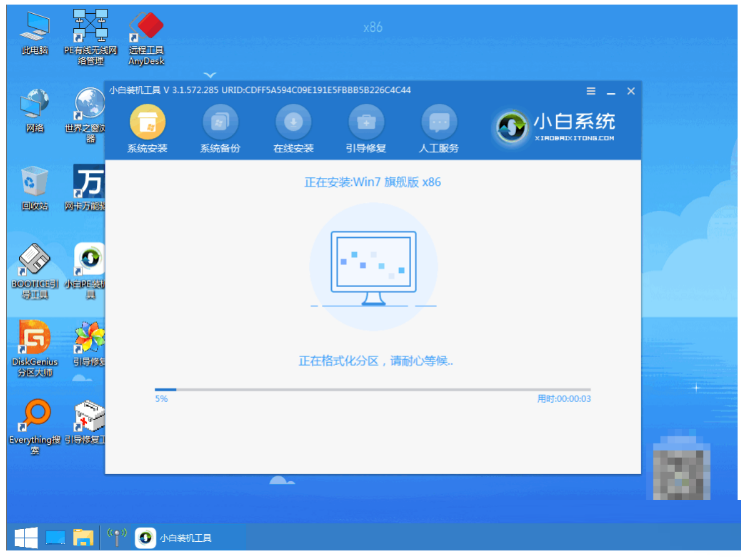The height and width of the screenshot is (557, 741).
Task: Launch 小白PE装机工具 desktop shortcut
Action: tap(87, 271)
